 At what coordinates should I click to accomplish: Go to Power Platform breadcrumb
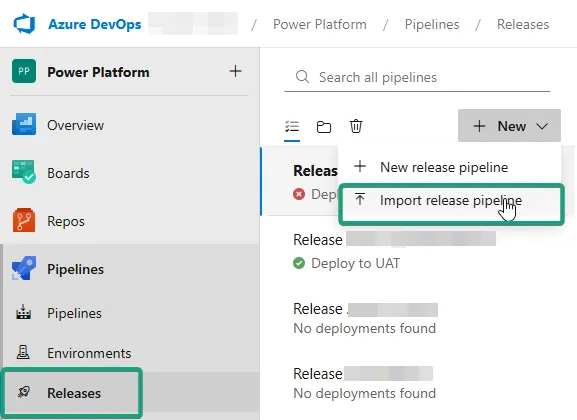(x=319, y=24)
